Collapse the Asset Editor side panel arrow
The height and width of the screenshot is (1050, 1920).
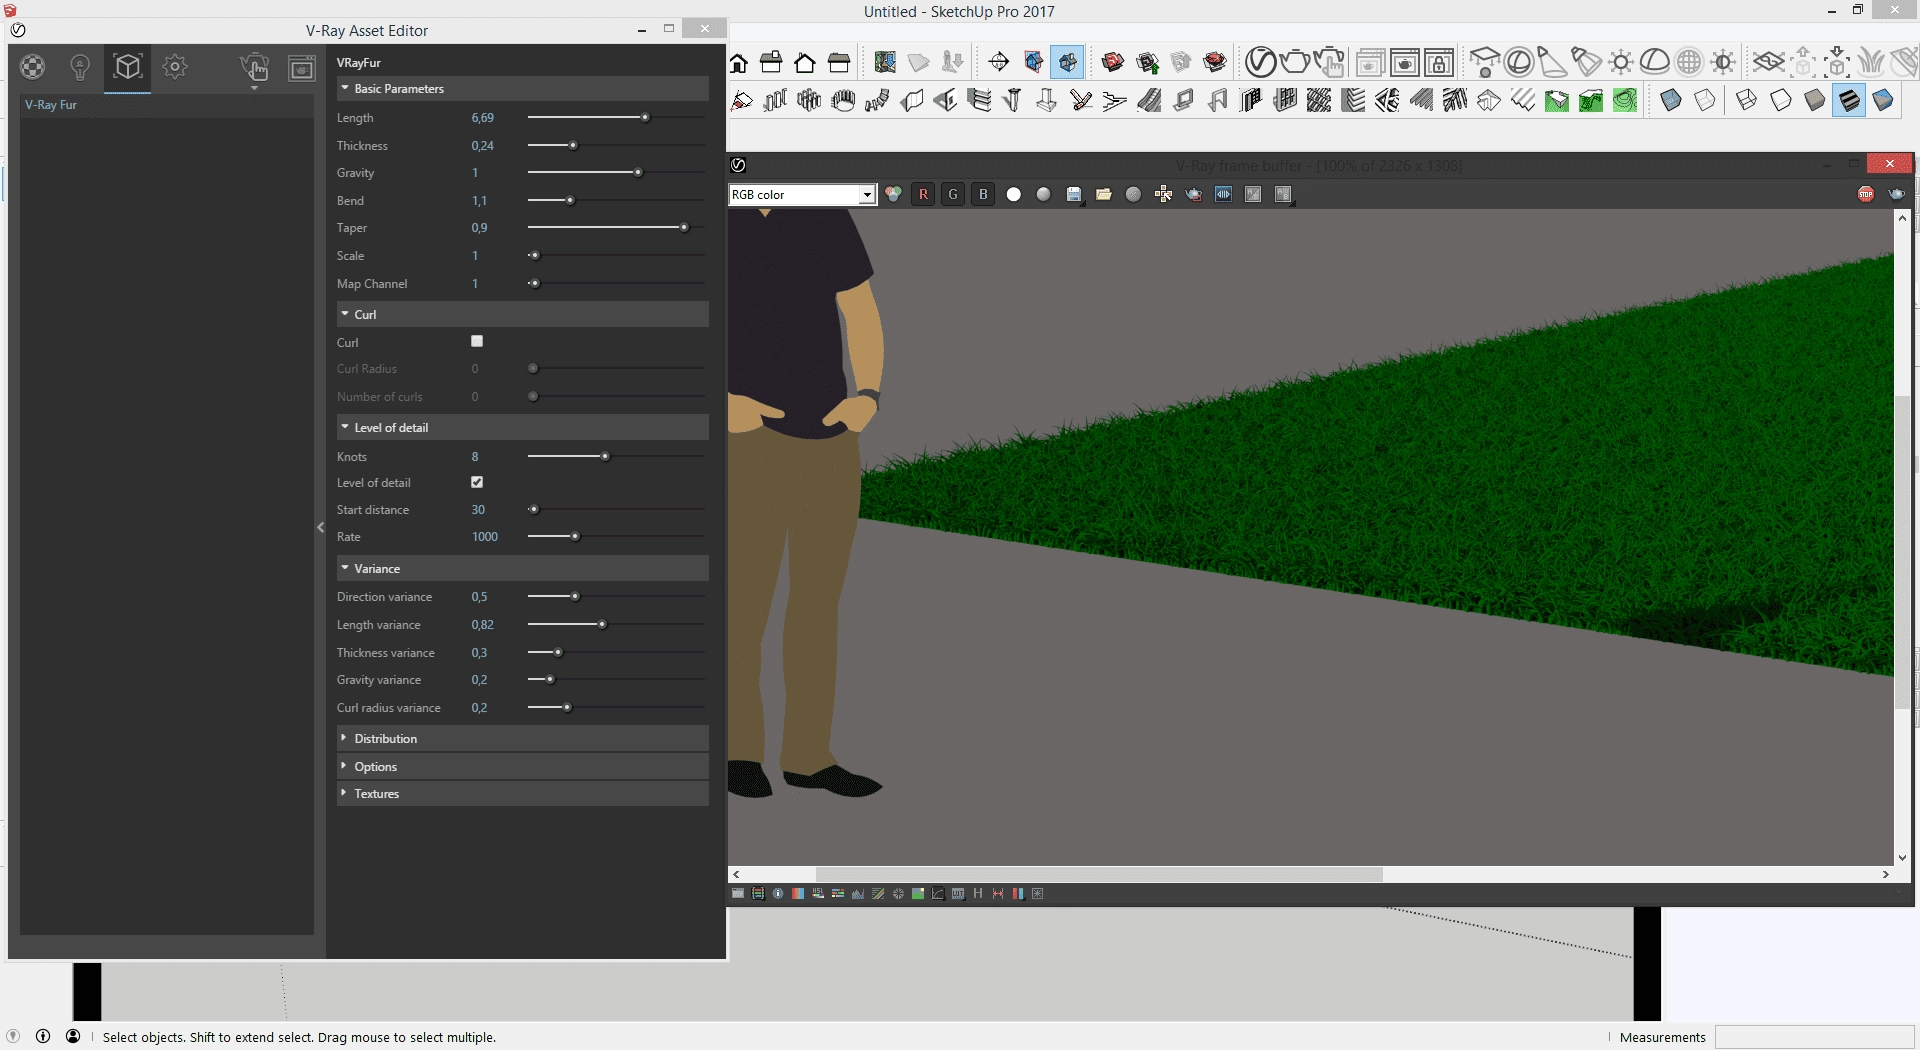pyautogui.click(x=320, y=527)
